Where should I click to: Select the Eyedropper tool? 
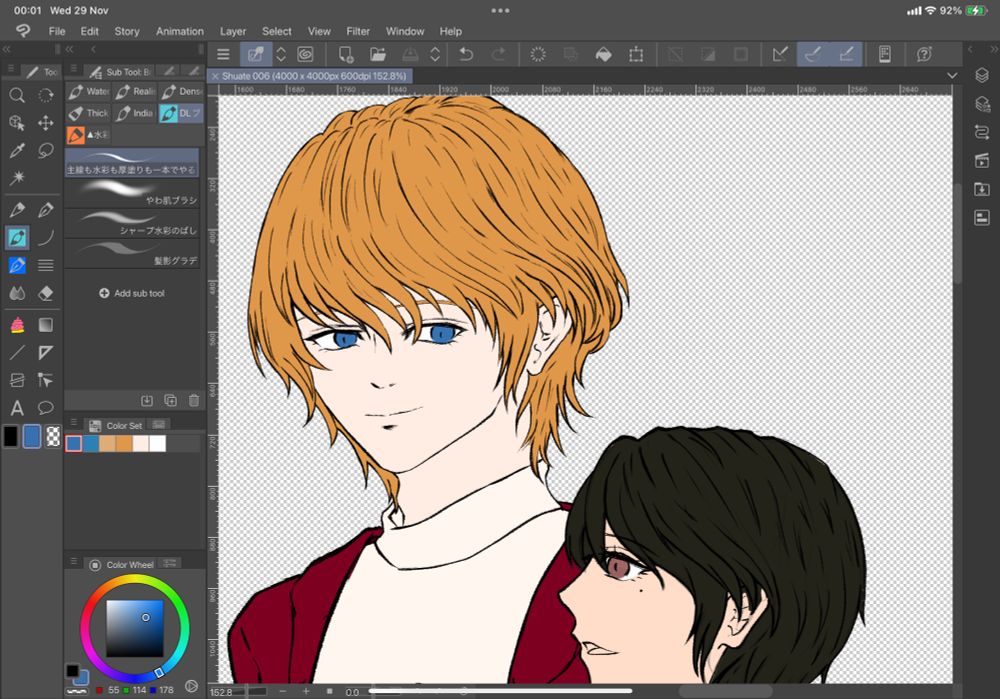[x=17, y=151]
